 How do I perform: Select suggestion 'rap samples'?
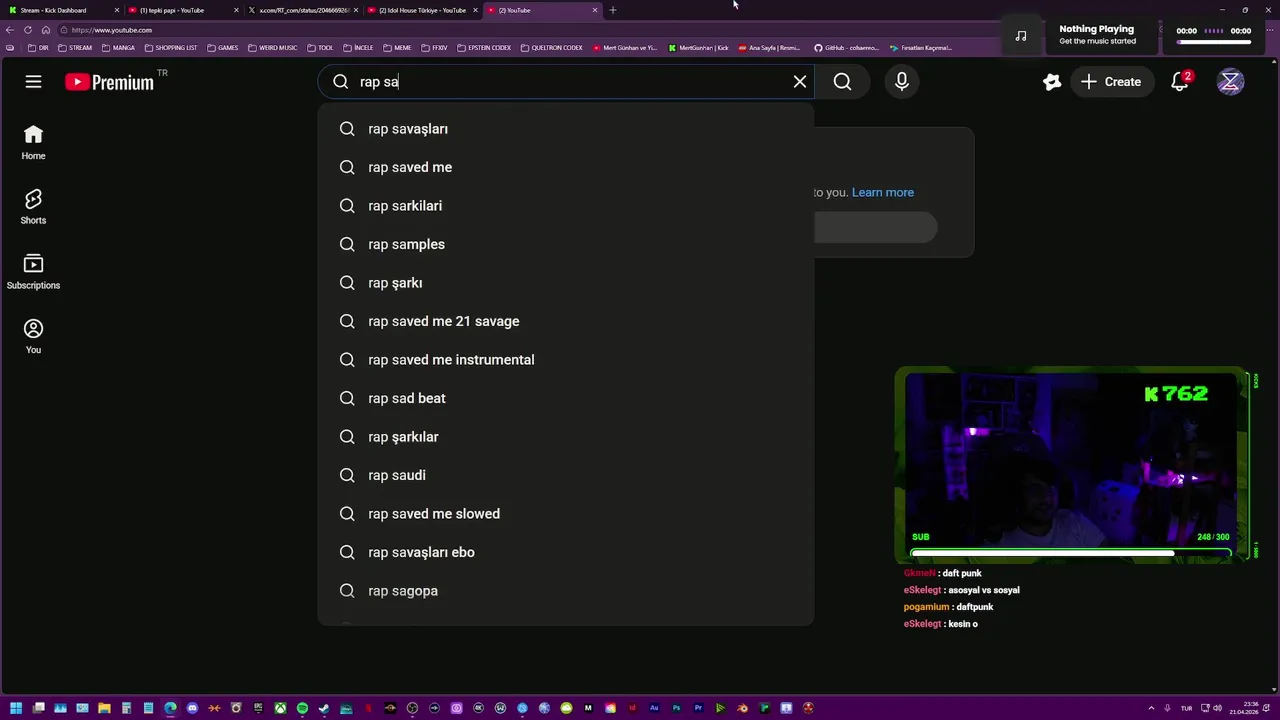pos(566,244)
